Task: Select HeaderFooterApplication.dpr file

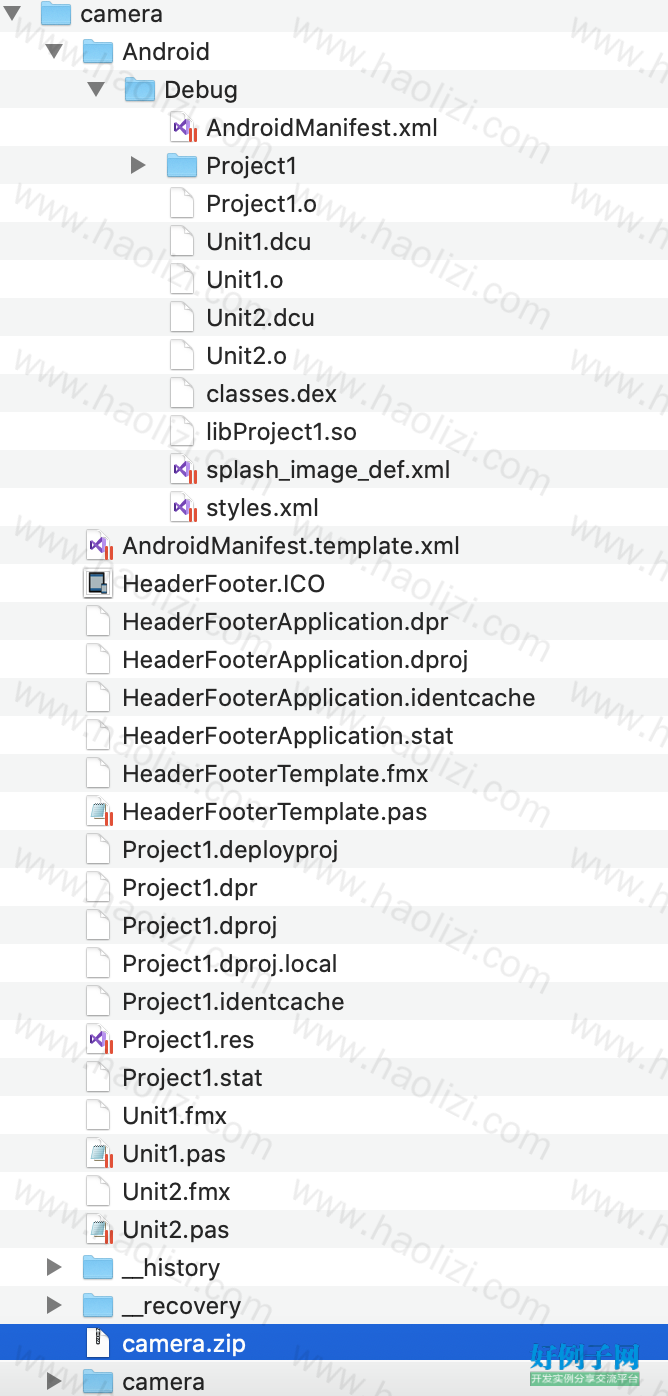Action: (285, 622)
